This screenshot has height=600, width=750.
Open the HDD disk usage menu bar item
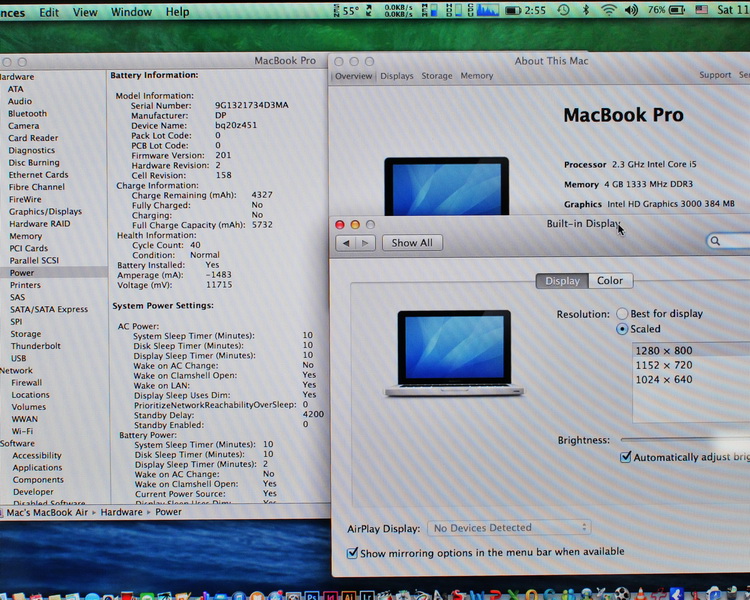(x=453, y=10)
